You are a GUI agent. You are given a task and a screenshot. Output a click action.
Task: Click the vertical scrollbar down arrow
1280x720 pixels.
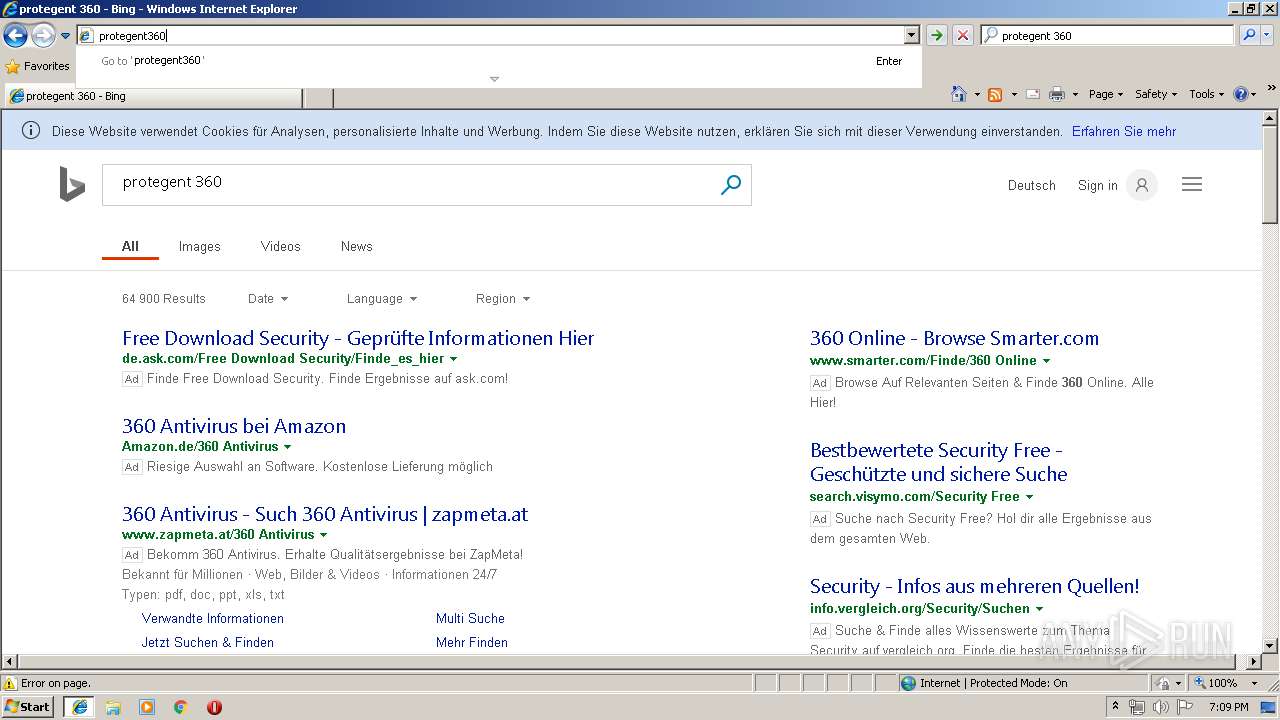coord(1270,646)
